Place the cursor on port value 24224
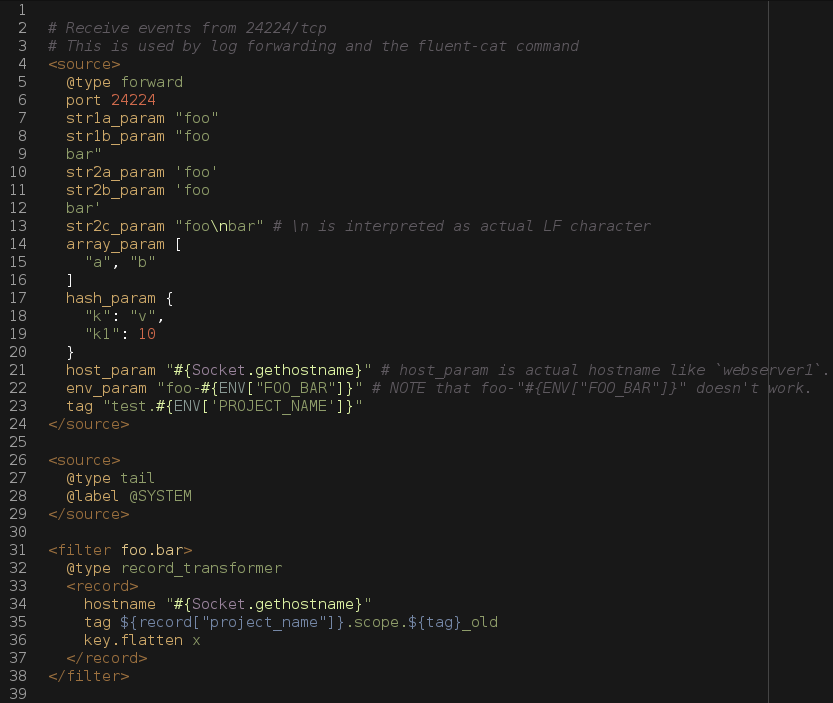This screenshot has width=833, height=703. click(133, 100)
